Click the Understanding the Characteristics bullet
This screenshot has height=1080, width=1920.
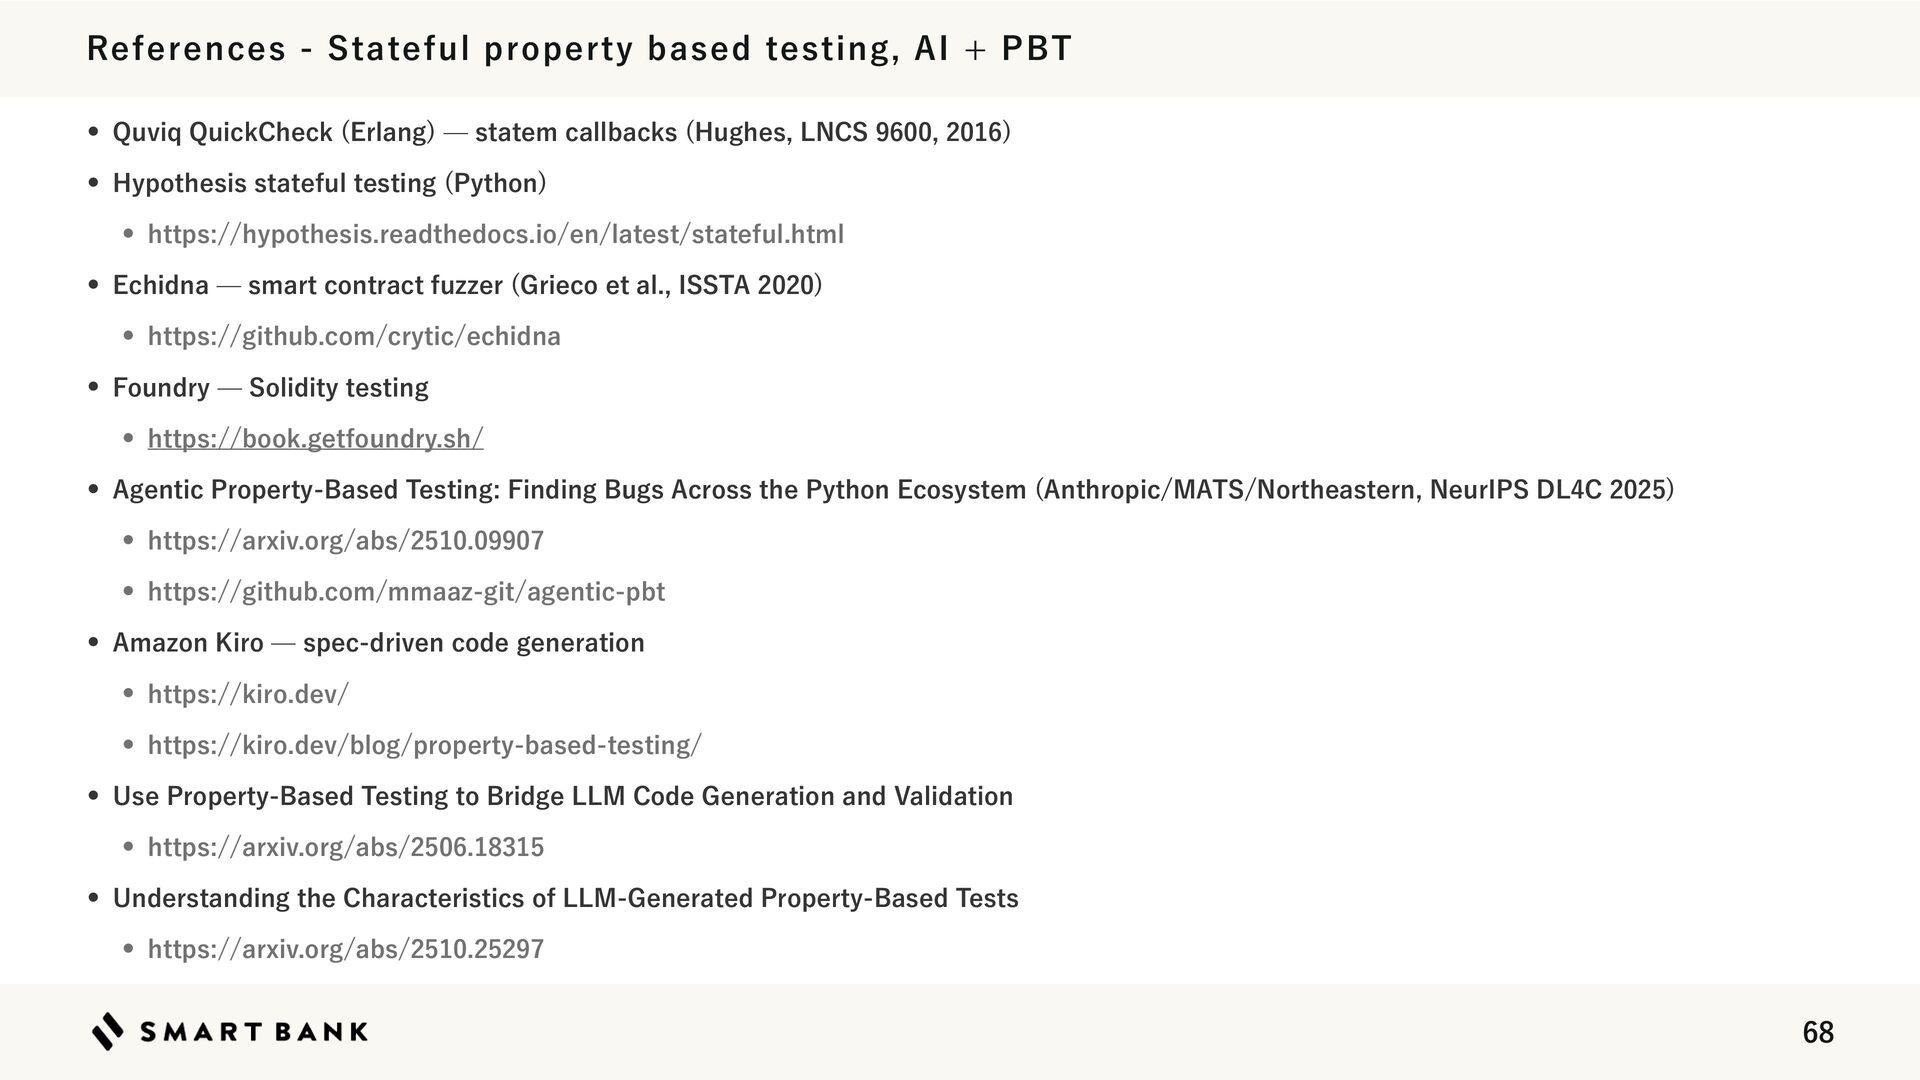tap(565, 898)
